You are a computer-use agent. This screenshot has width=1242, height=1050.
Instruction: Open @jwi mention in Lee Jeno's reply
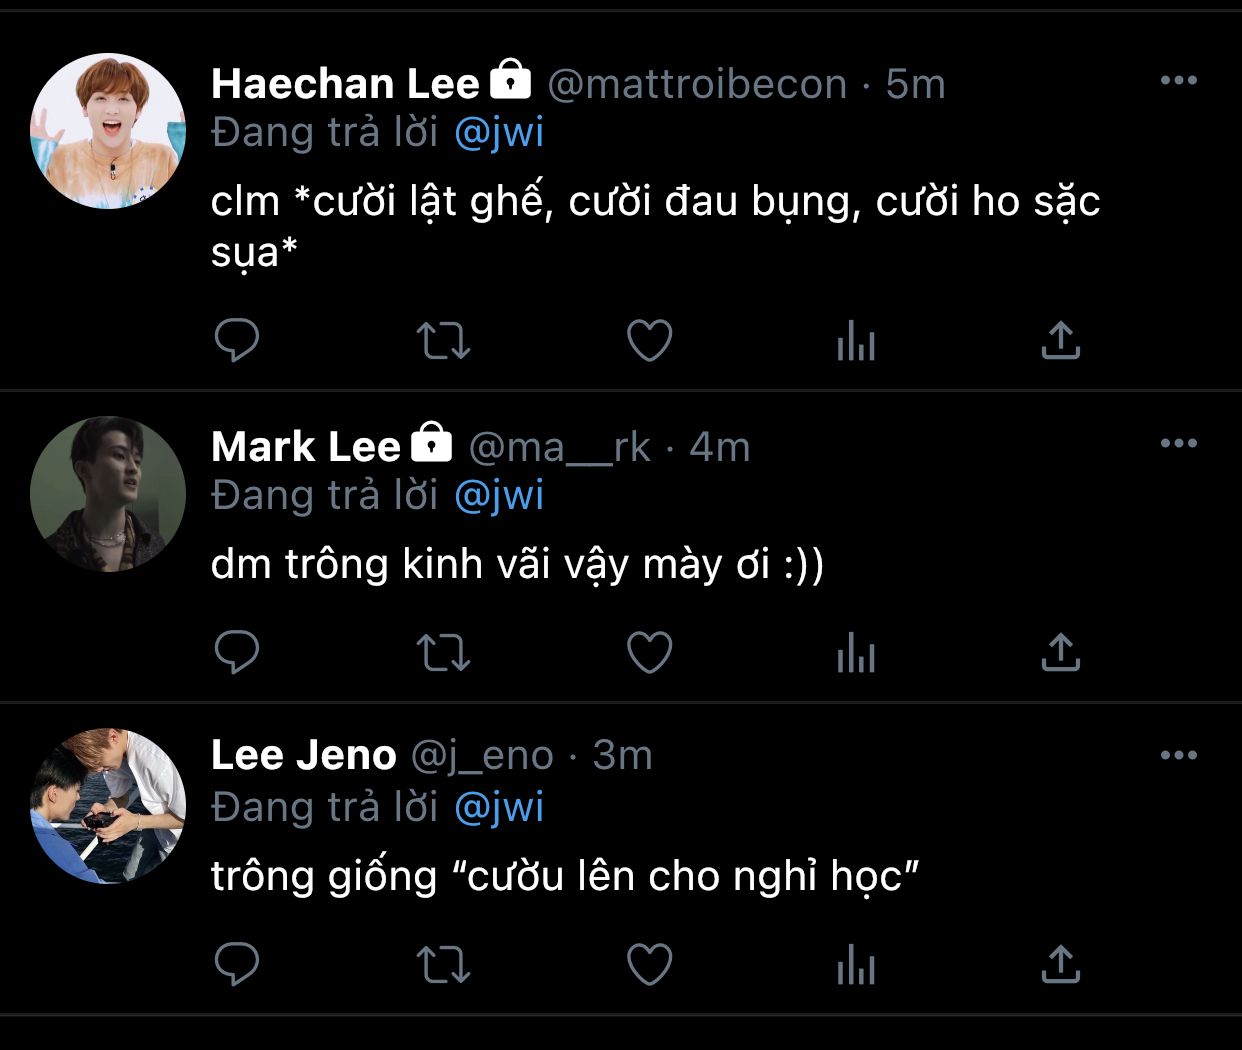pyautogui.click(x=499, y=807)
